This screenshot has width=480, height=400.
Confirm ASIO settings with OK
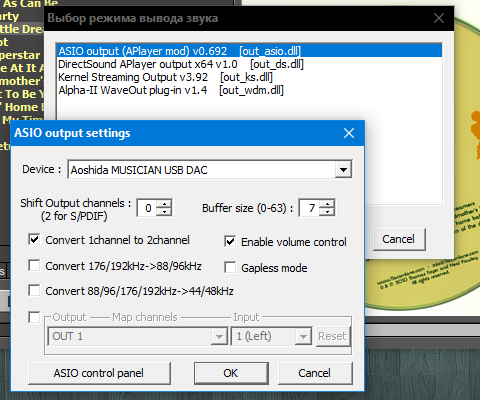pyautogui.click(x=231, y=373)
